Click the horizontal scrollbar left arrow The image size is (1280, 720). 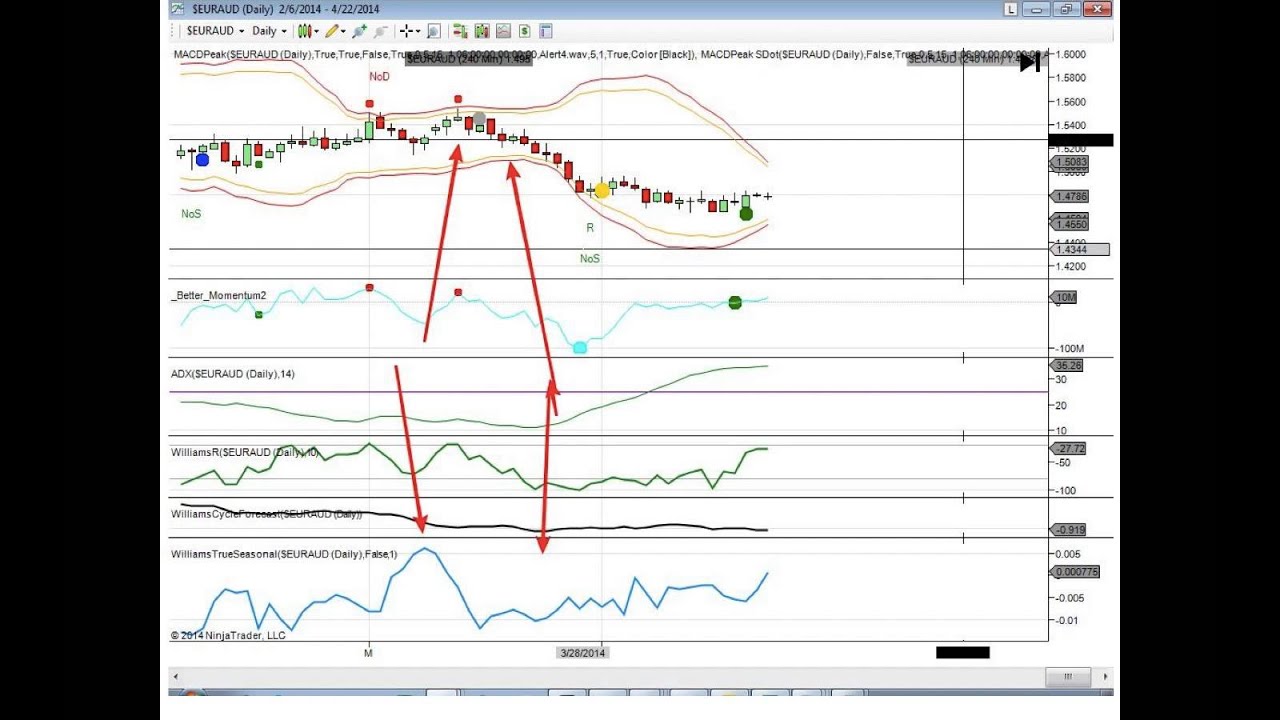coord(176,677)
